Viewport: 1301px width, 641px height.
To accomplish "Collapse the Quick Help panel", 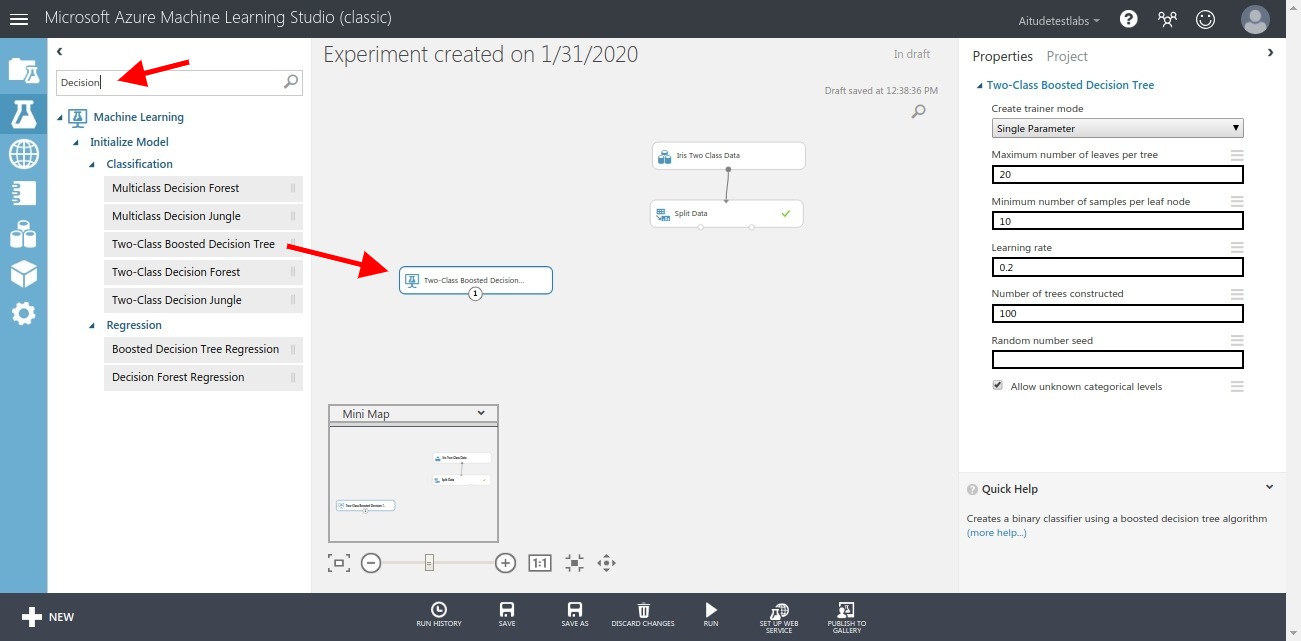I will pos(1269,487).
